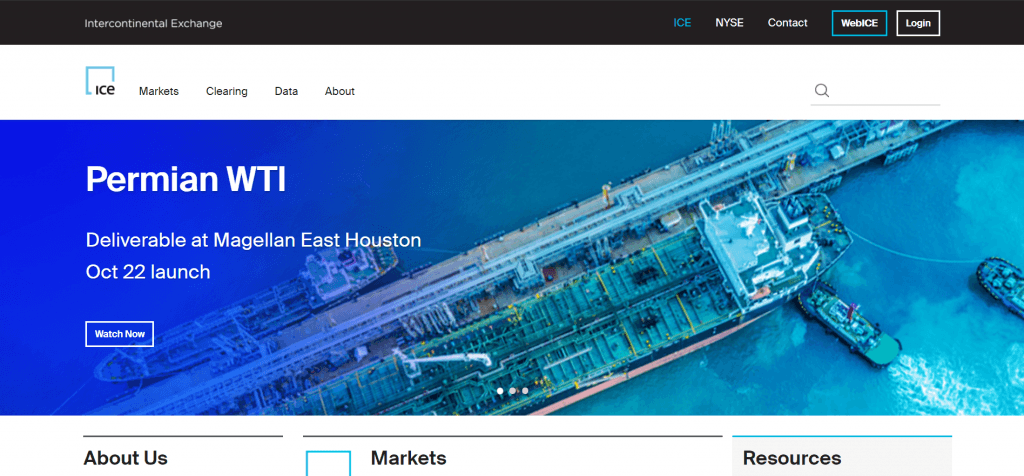Viewport: 1024px width, 476px height.
Task: Click the Permian WTI banner headline
Action: [186, 179]
